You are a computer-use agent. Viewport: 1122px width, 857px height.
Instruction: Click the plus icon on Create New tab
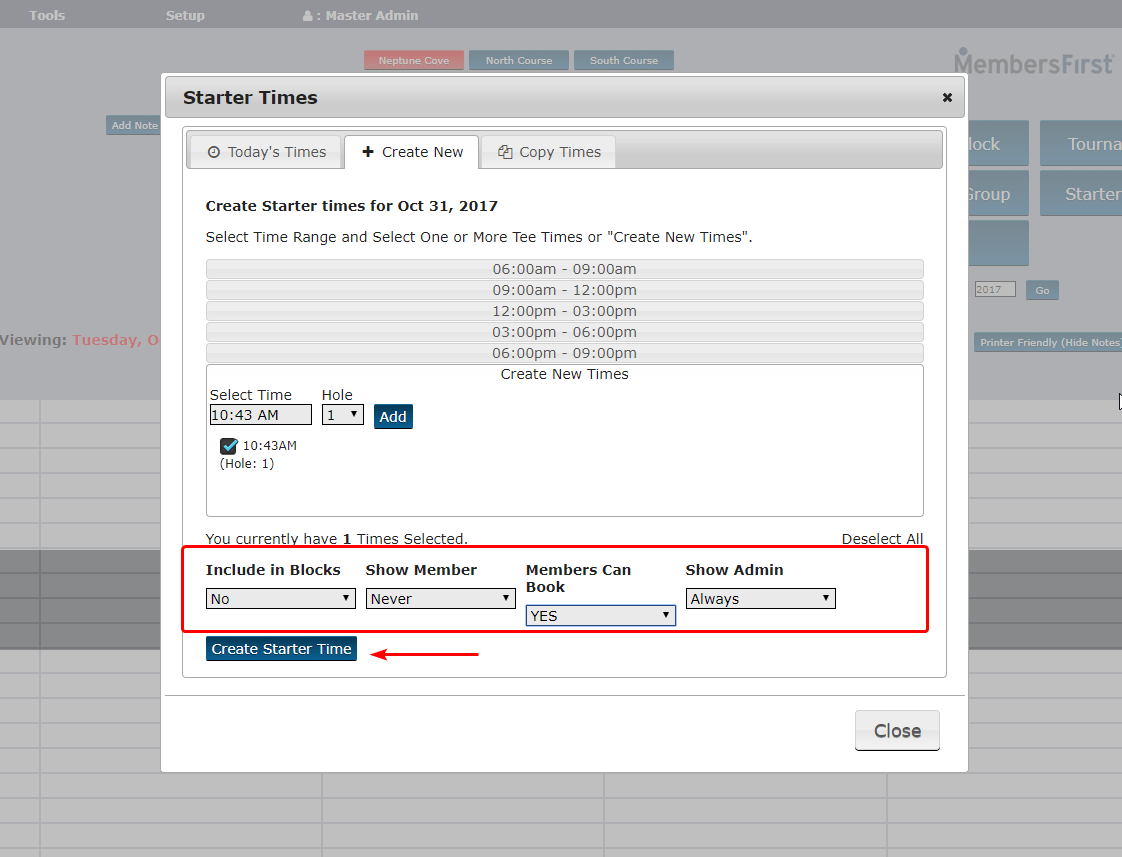coord(368,151)
